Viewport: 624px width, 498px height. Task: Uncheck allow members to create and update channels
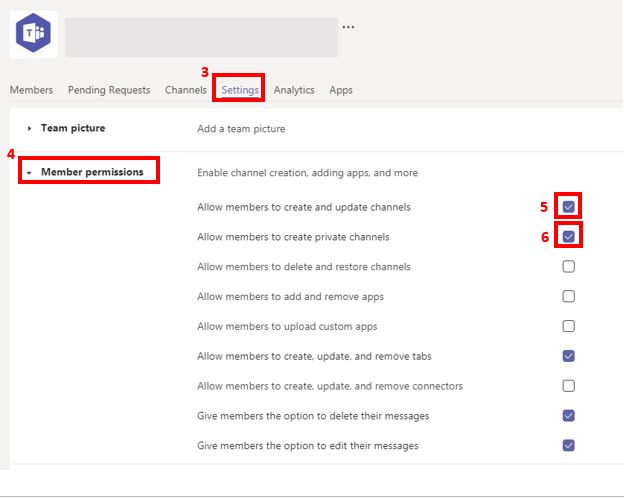pos(568,207)
